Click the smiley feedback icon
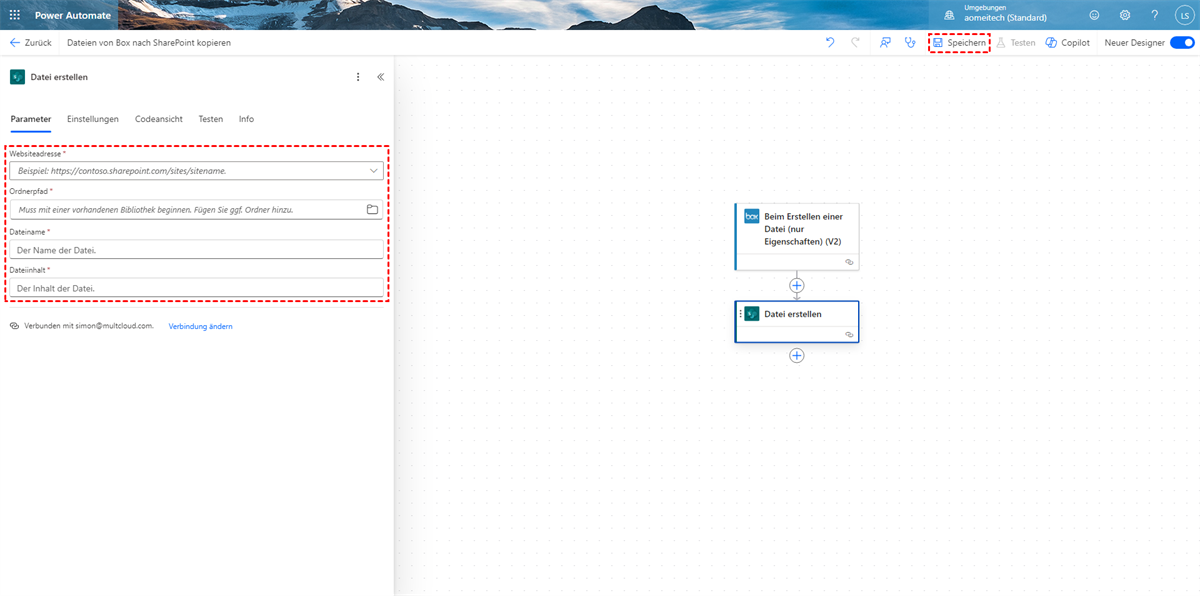 [1094, 15]
